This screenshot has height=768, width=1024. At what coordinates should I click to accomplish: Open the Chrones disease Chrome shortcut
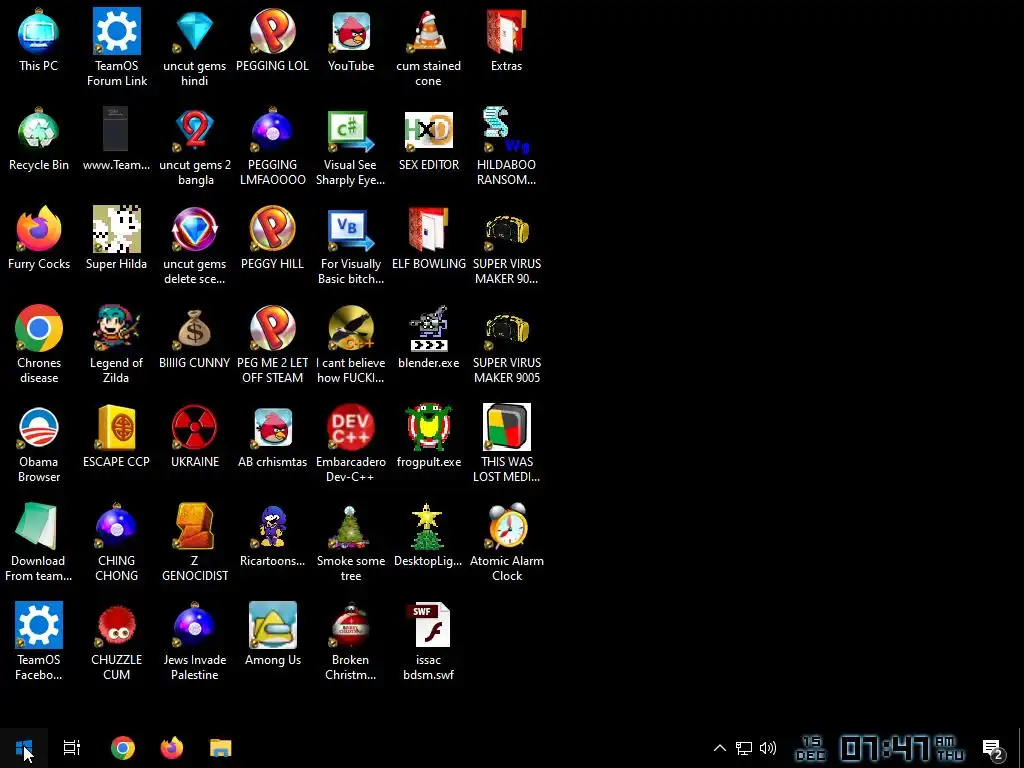pyautogui.click(x=39, y=345)
